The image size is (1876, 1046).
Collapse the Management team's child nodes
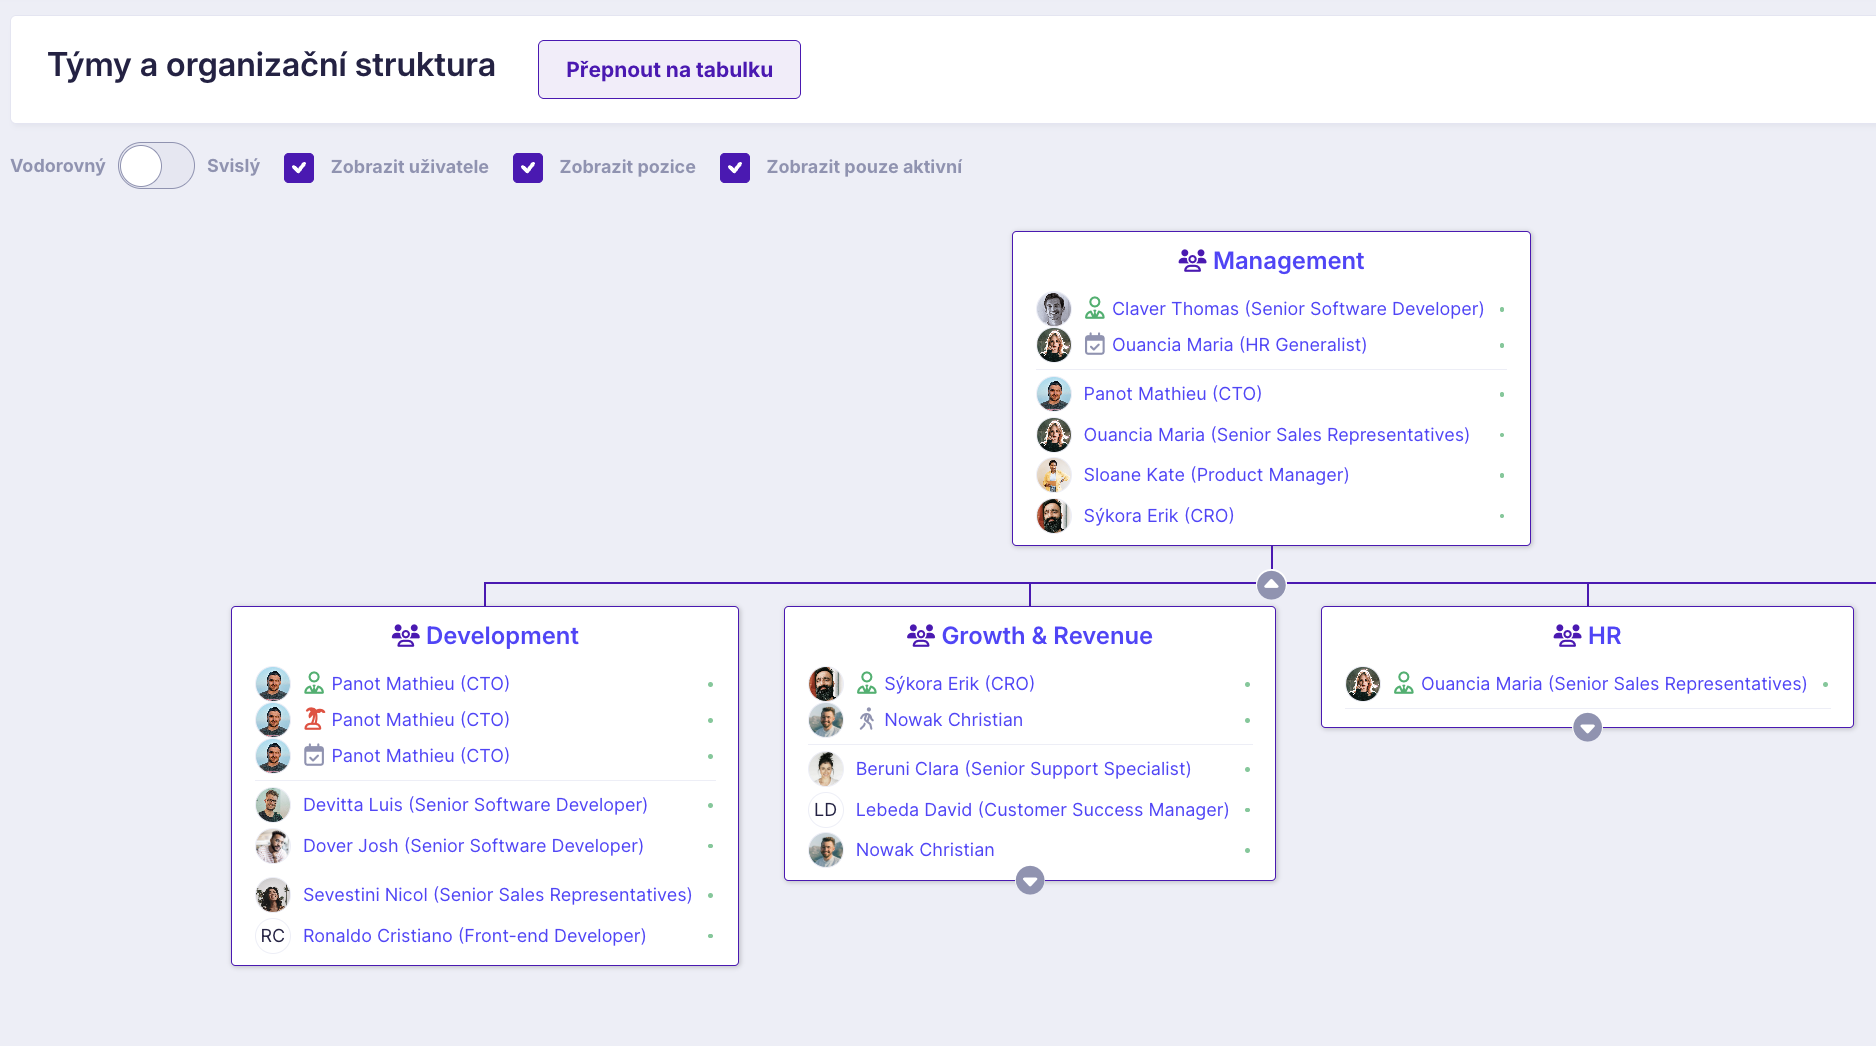coord(1271,584)
